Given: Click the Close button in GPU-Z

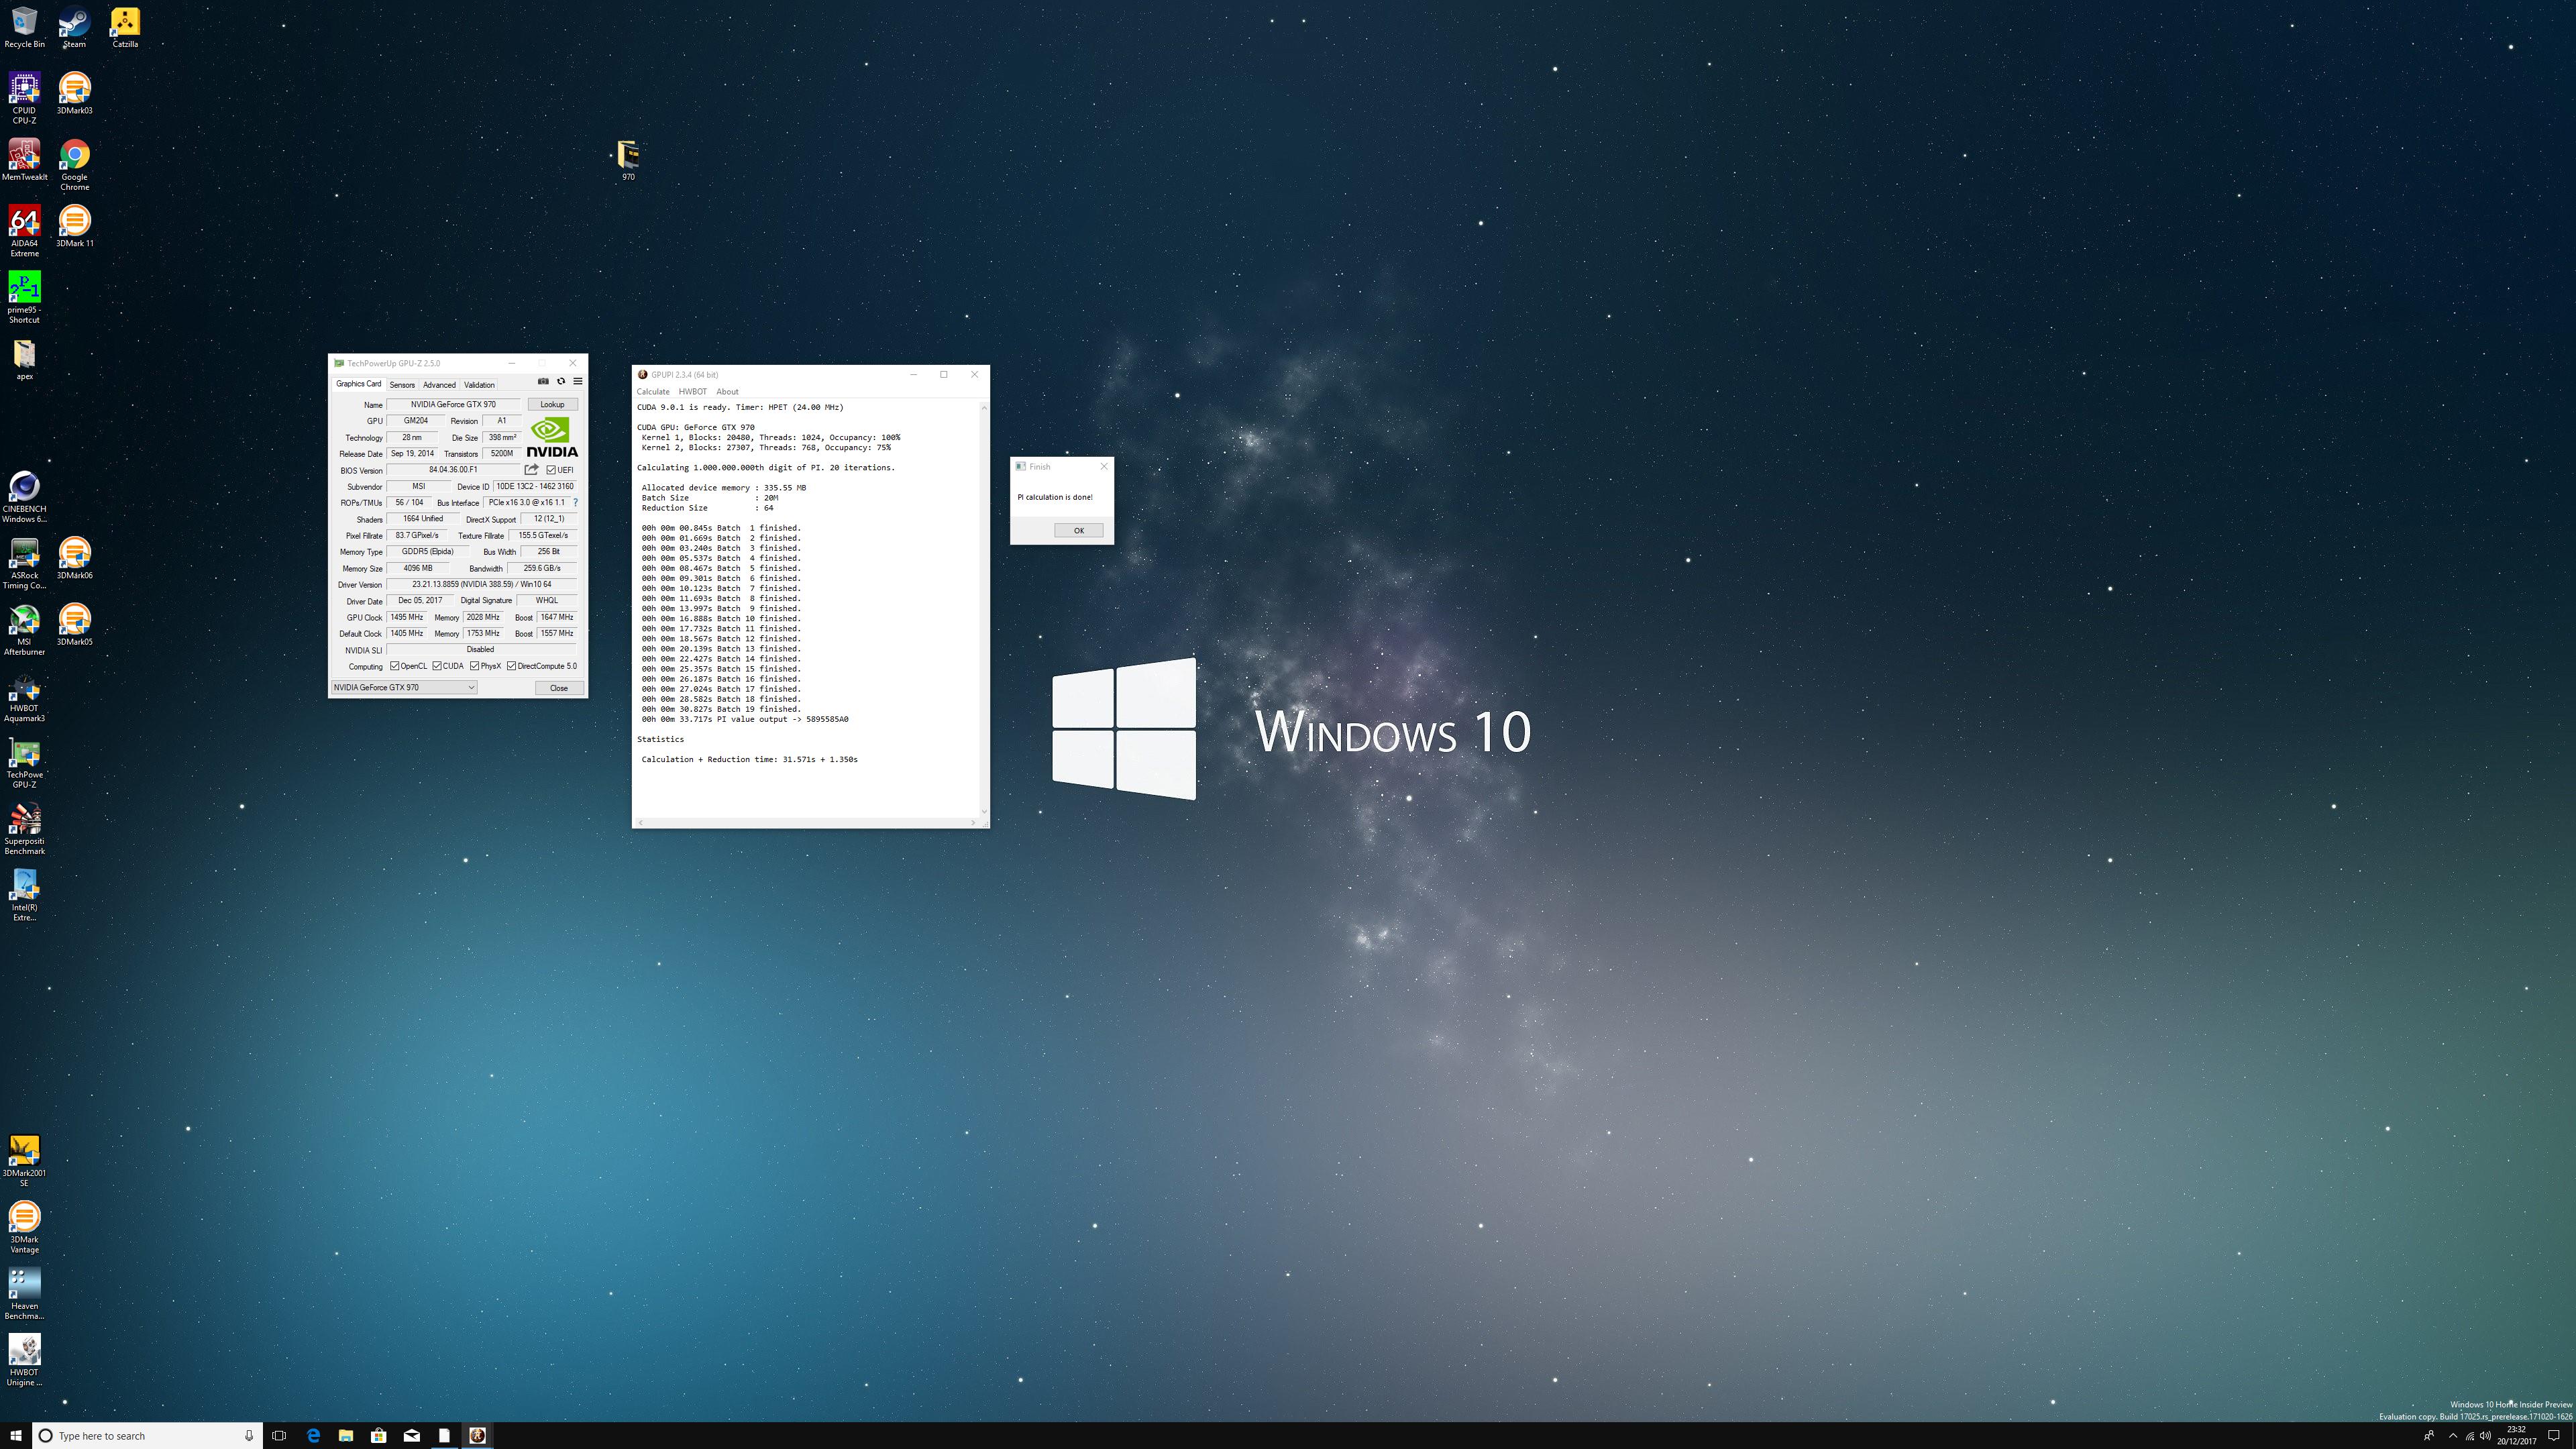Looking at the screenshot, I should pyautogui.click(x=559, y=688).
